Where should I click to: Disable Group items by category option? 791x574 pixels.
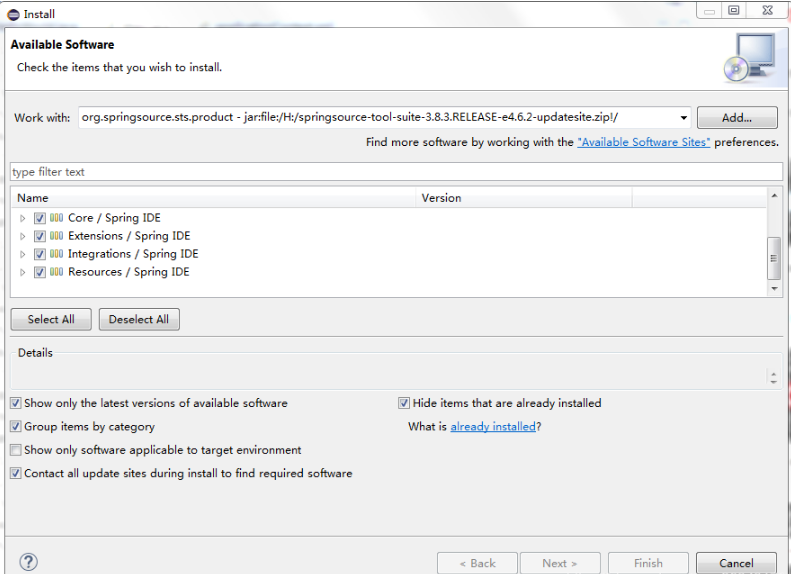pos(16,427)
